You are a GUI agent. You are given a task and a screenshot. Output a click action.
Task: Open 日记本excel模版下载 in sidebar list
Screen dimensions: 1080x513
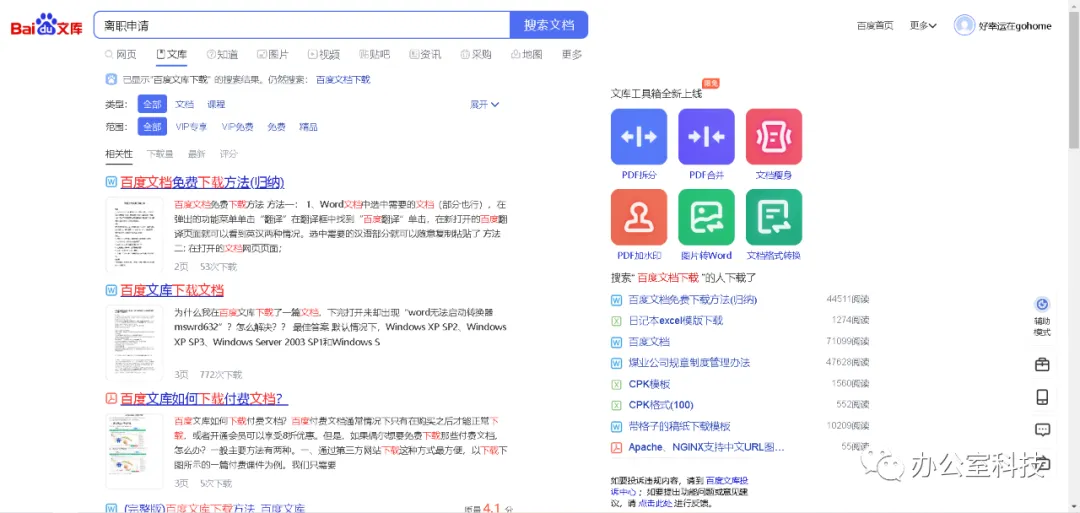coord(676,321)
